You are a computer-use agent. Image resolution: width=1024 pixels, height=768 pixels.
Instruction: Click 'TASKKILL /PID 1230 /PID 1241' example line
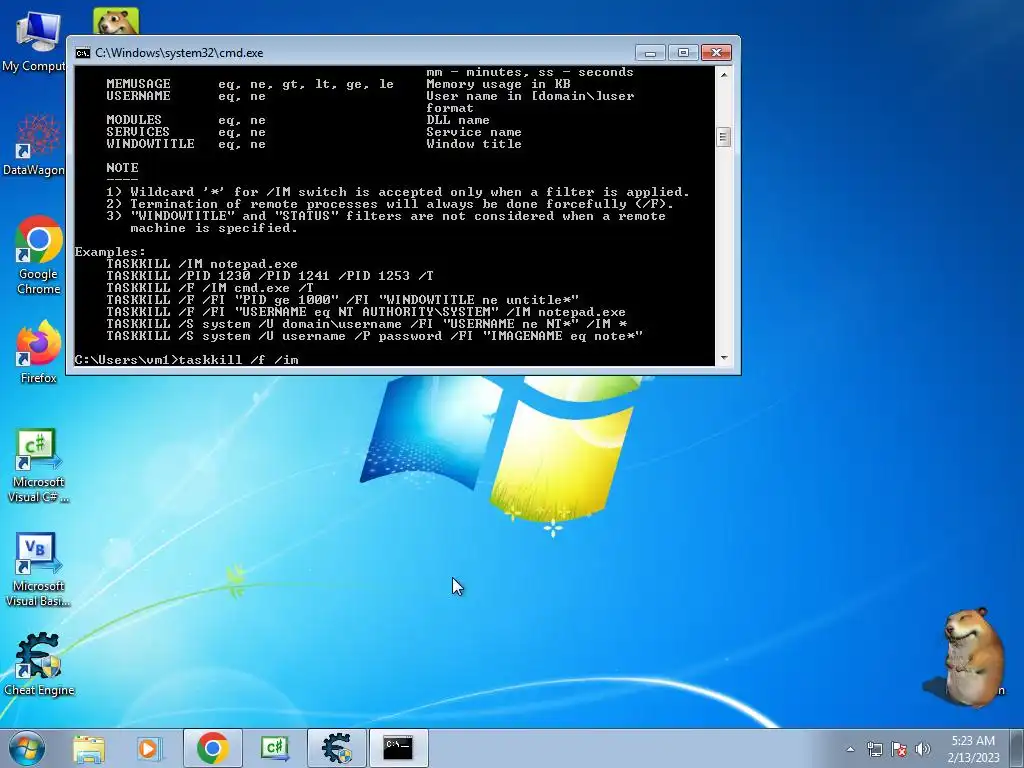click(270, 276)
